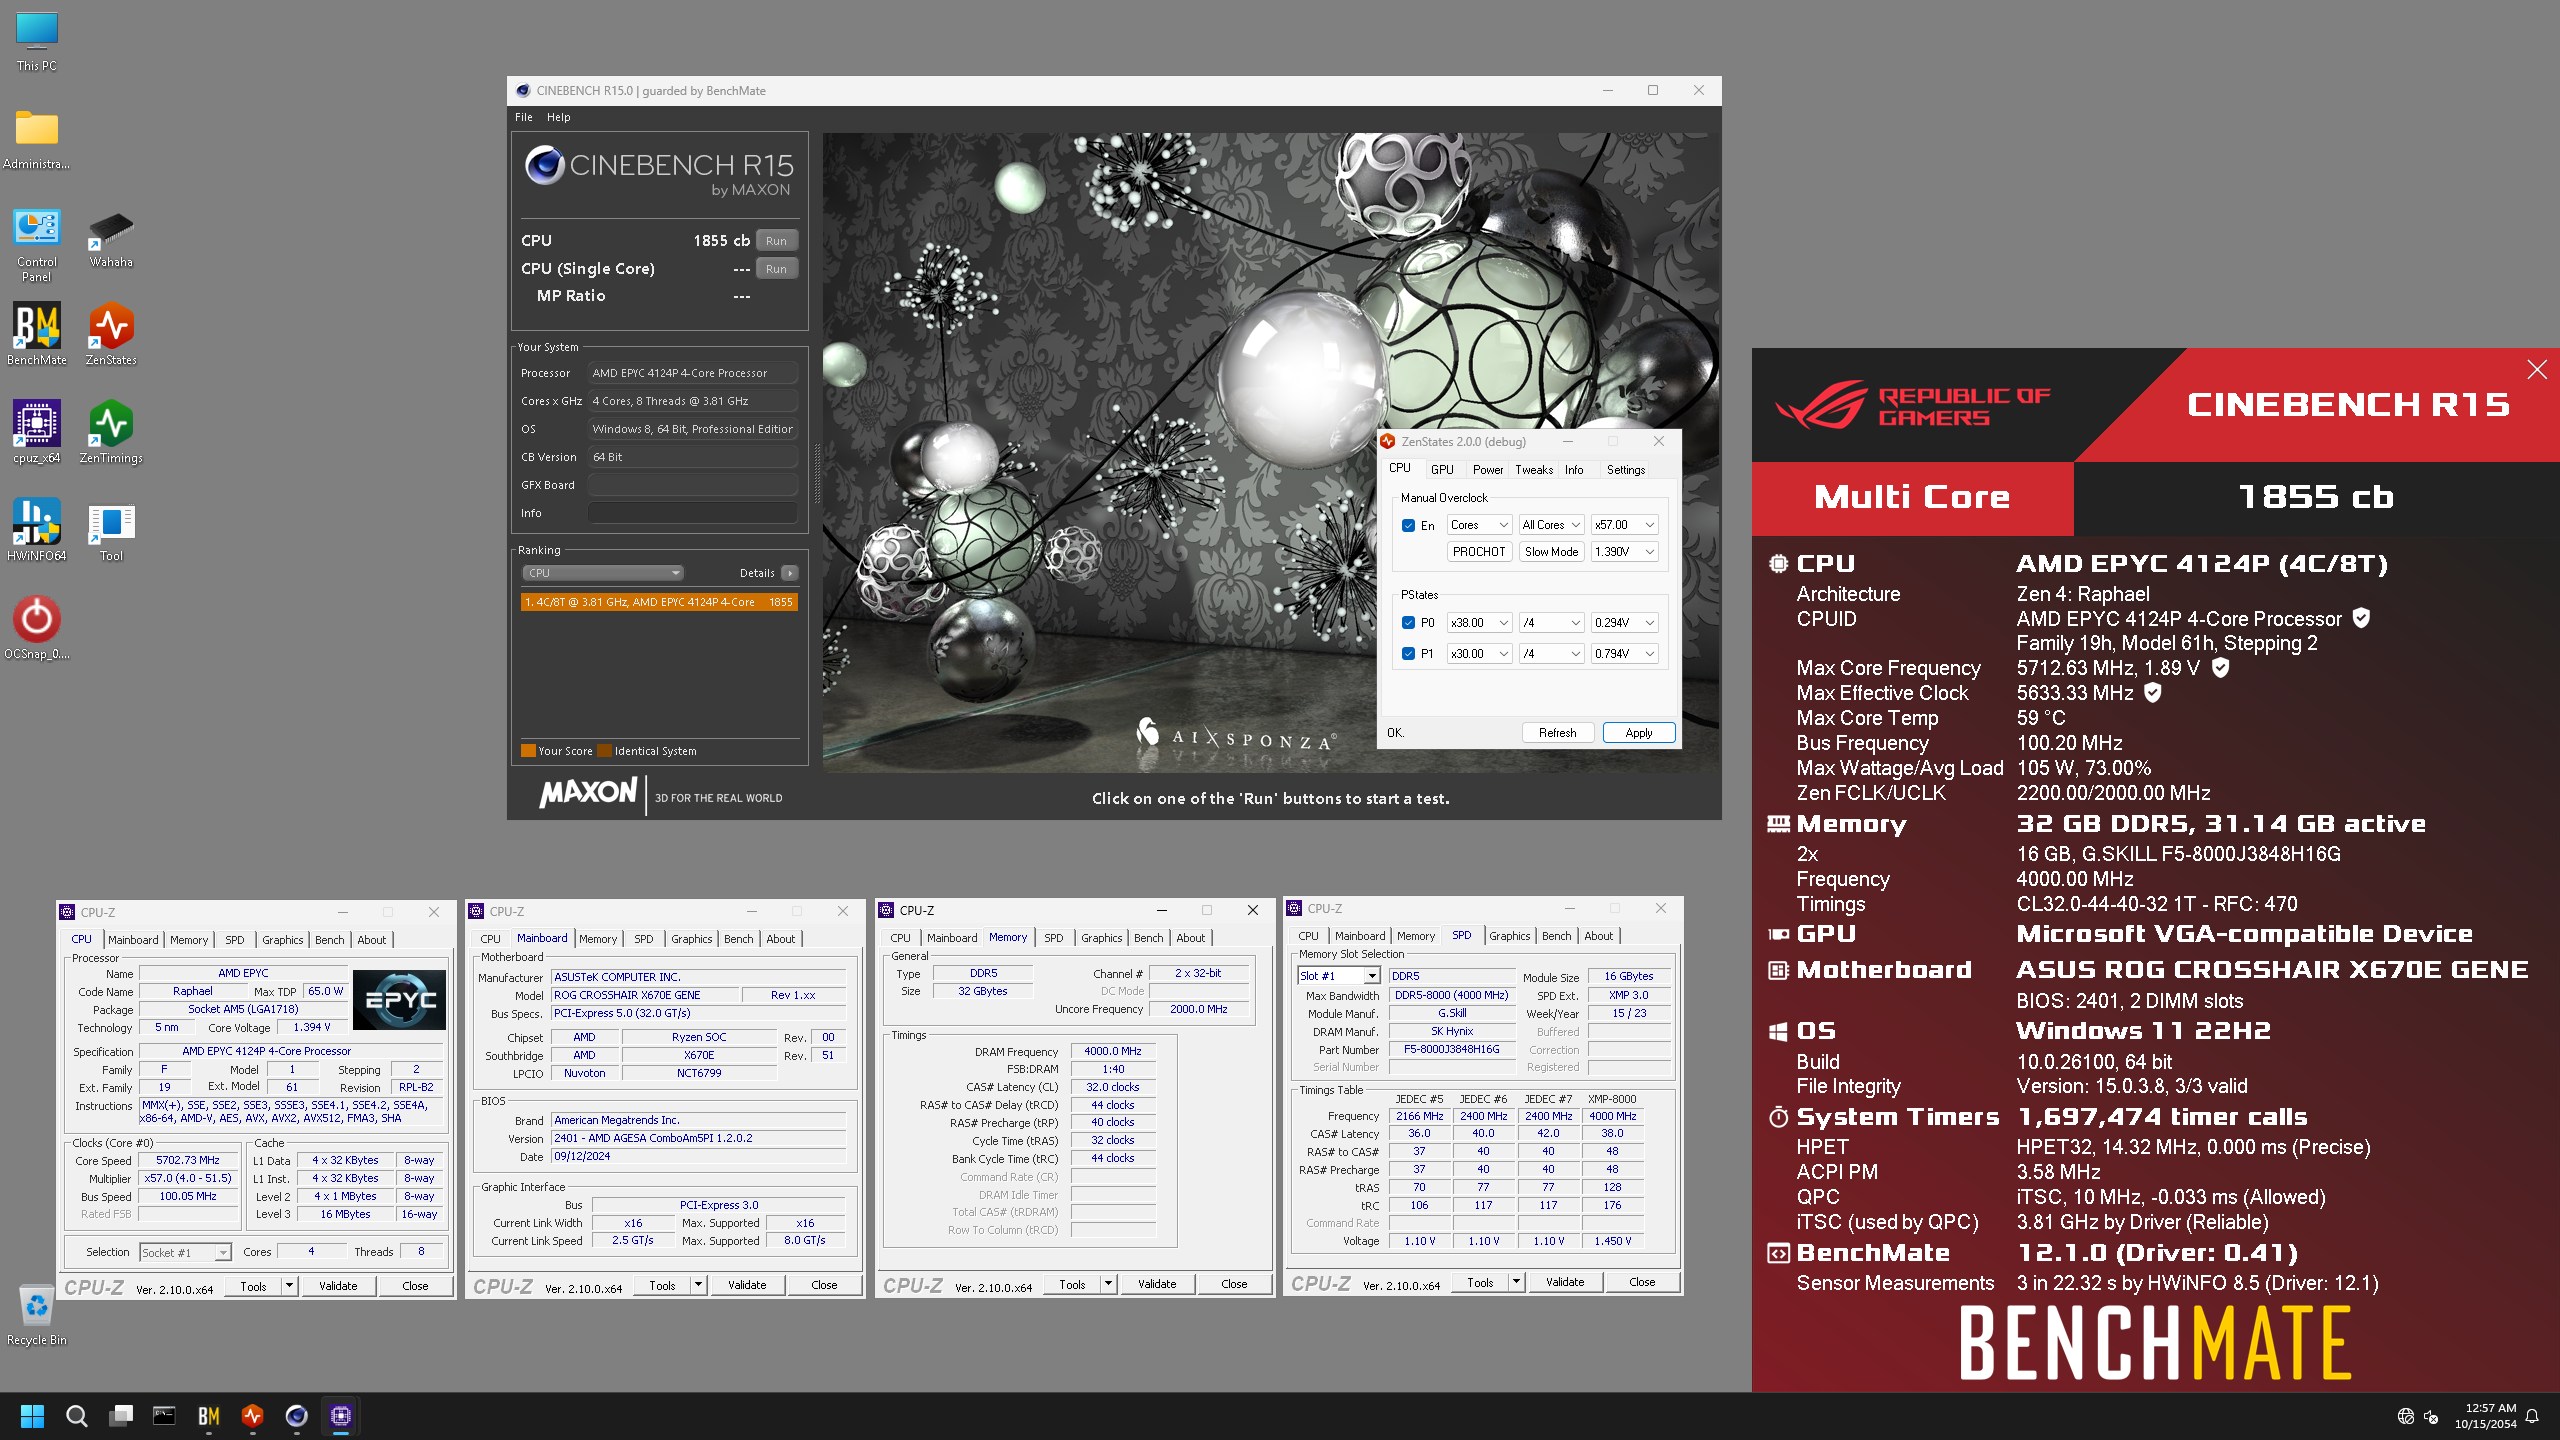Click Details arrow in Cinebench Ranking
Screen dimensions: 2560x1440
click(x=790, y=573)
